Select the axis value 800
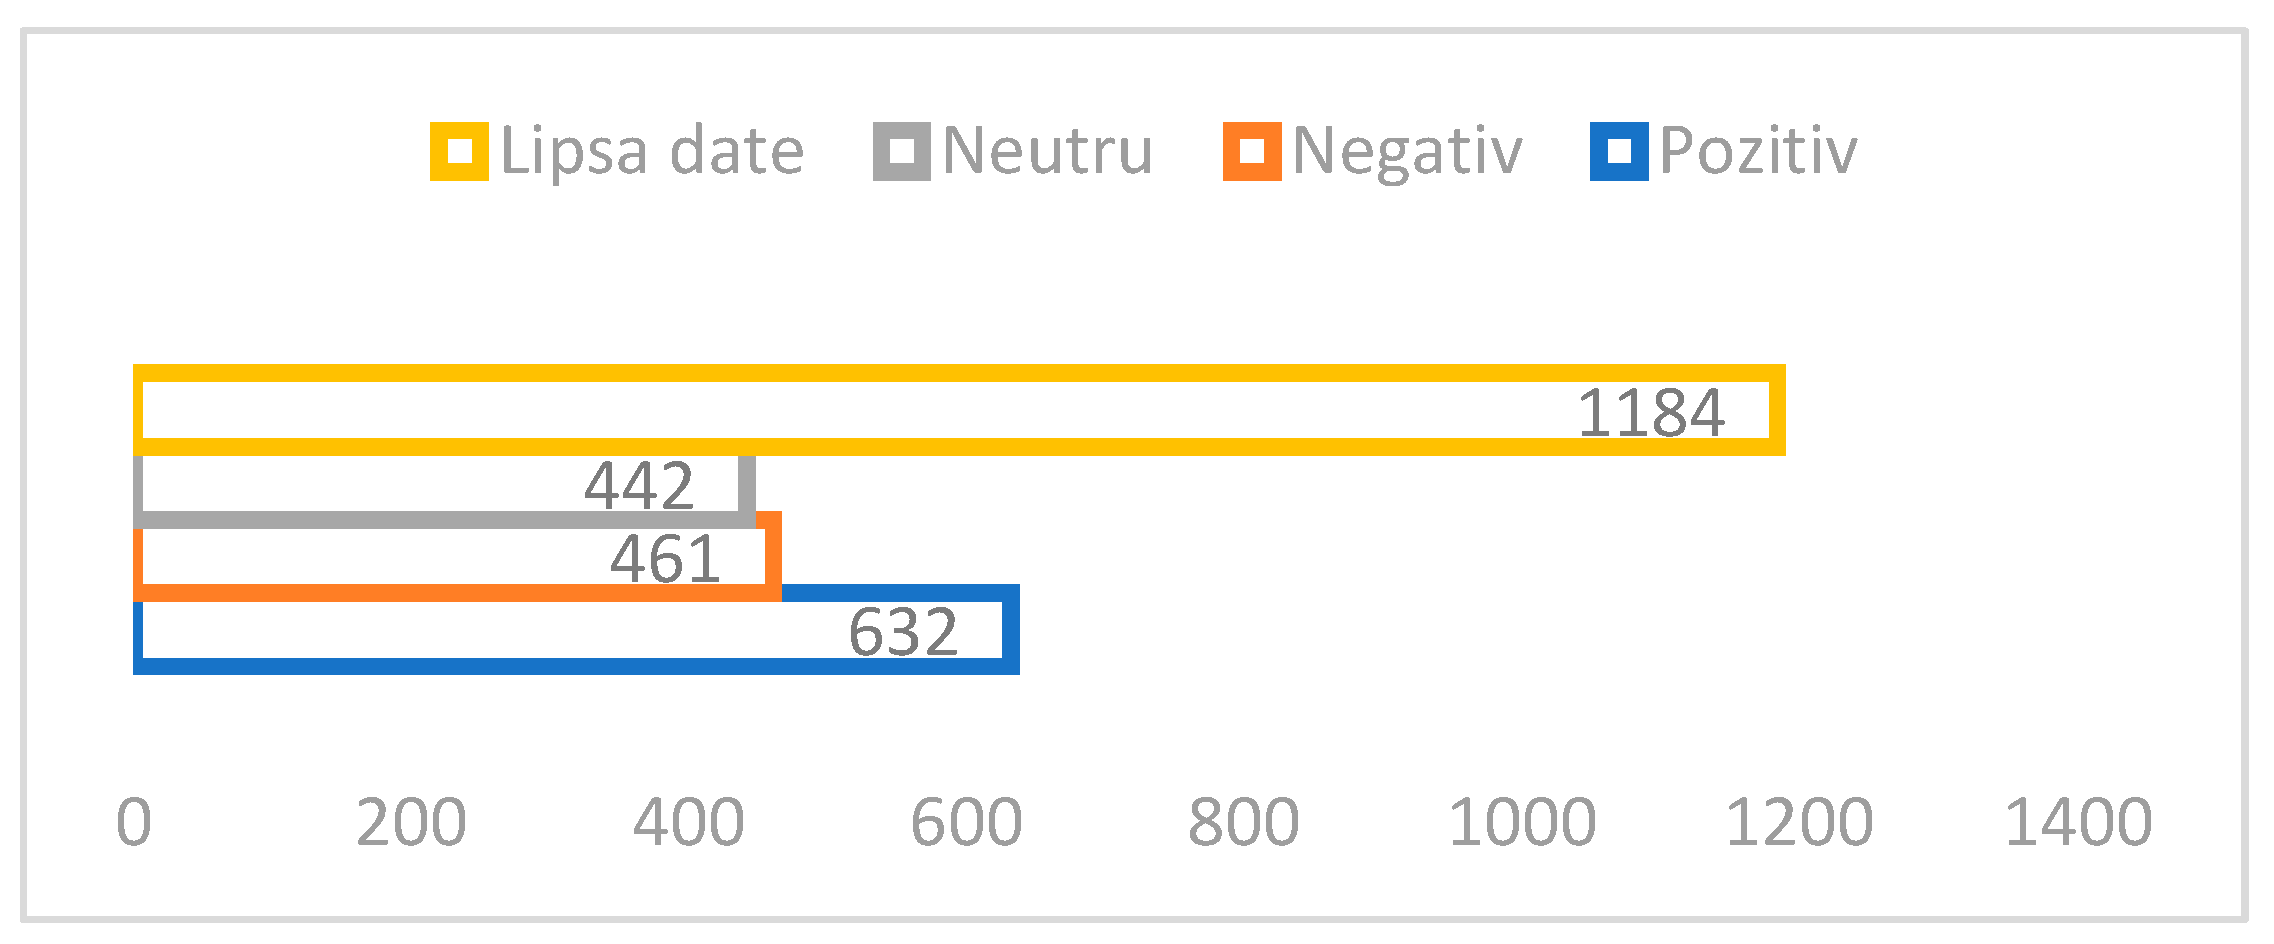Screen dimensions: 2274x944 click(x=1243, y=823)
